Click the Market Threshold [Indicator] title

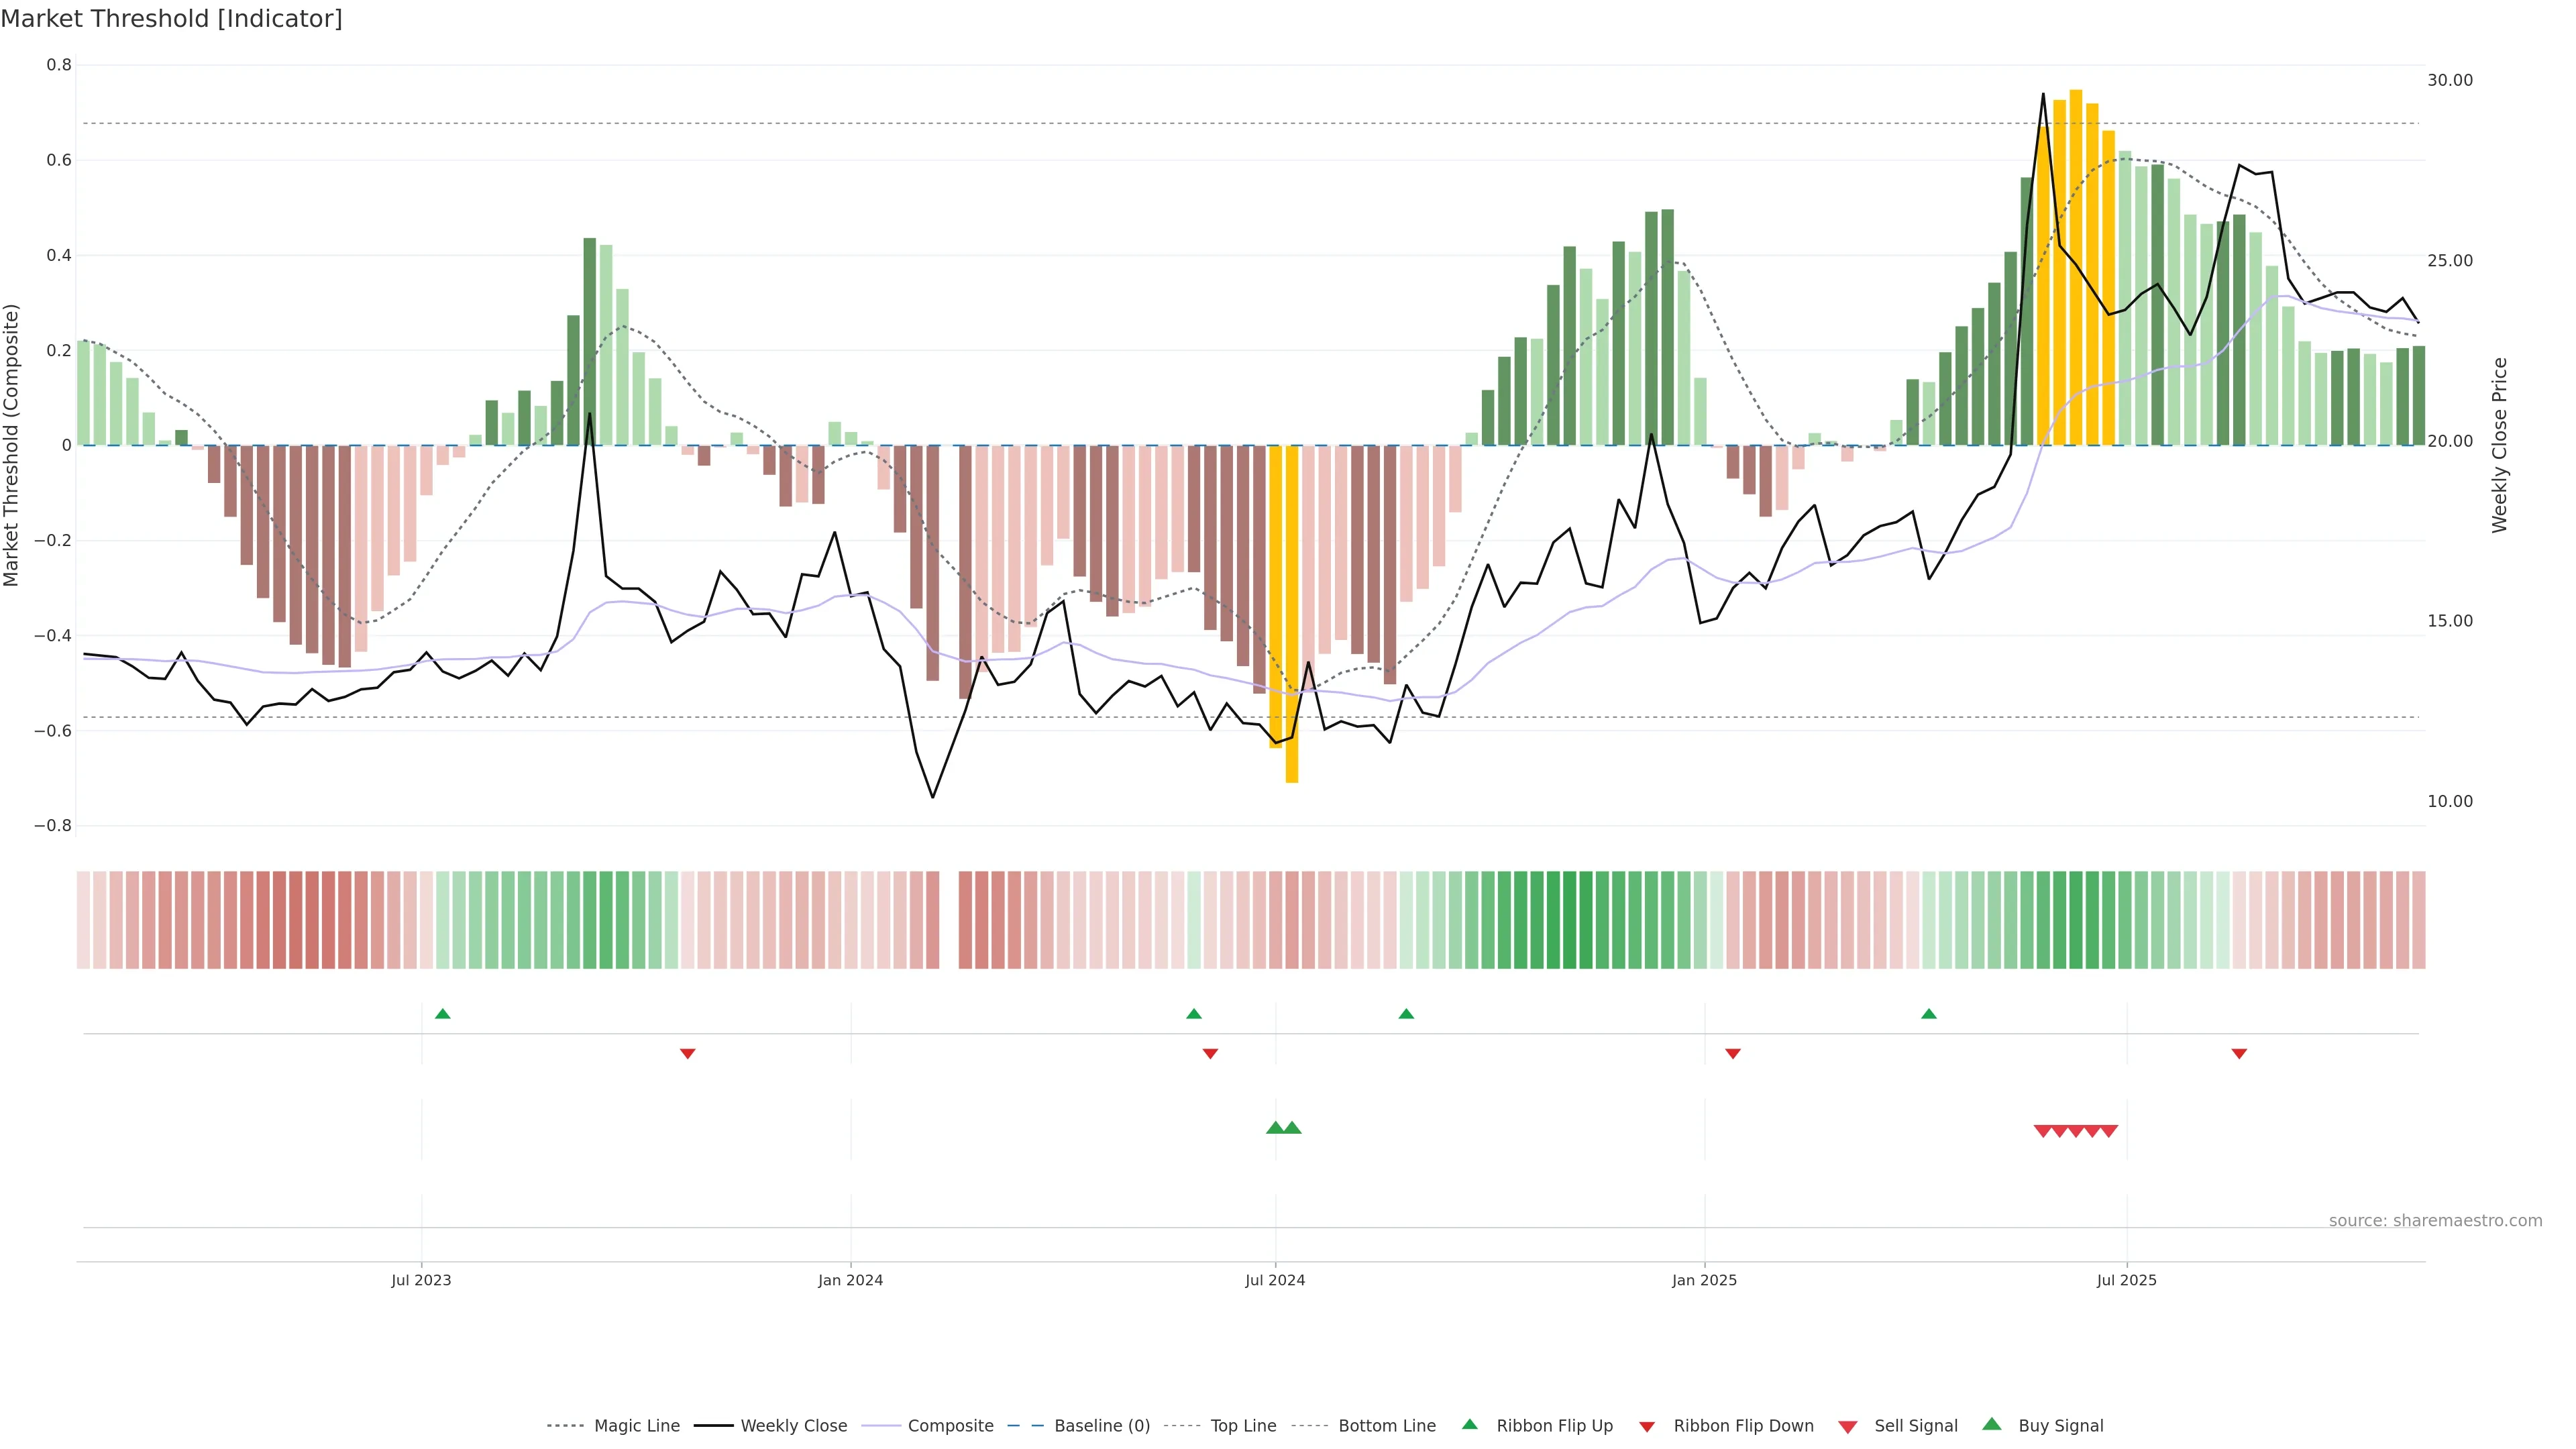click(x=171, y=19)
